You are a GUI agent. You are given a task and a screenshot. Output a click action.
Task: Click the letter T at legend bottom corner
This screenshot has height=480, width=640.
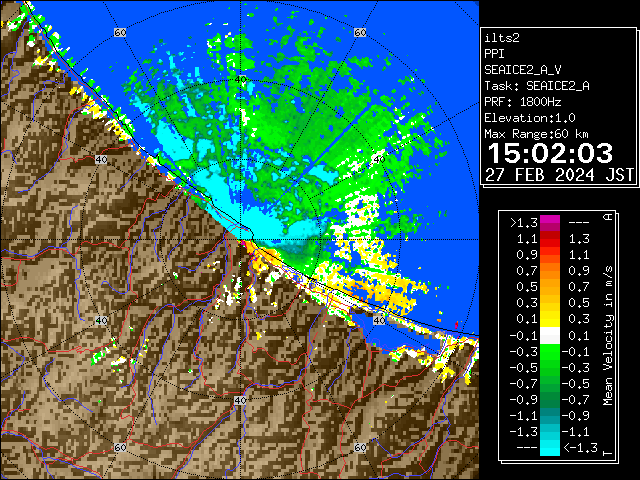coord(608,453)
